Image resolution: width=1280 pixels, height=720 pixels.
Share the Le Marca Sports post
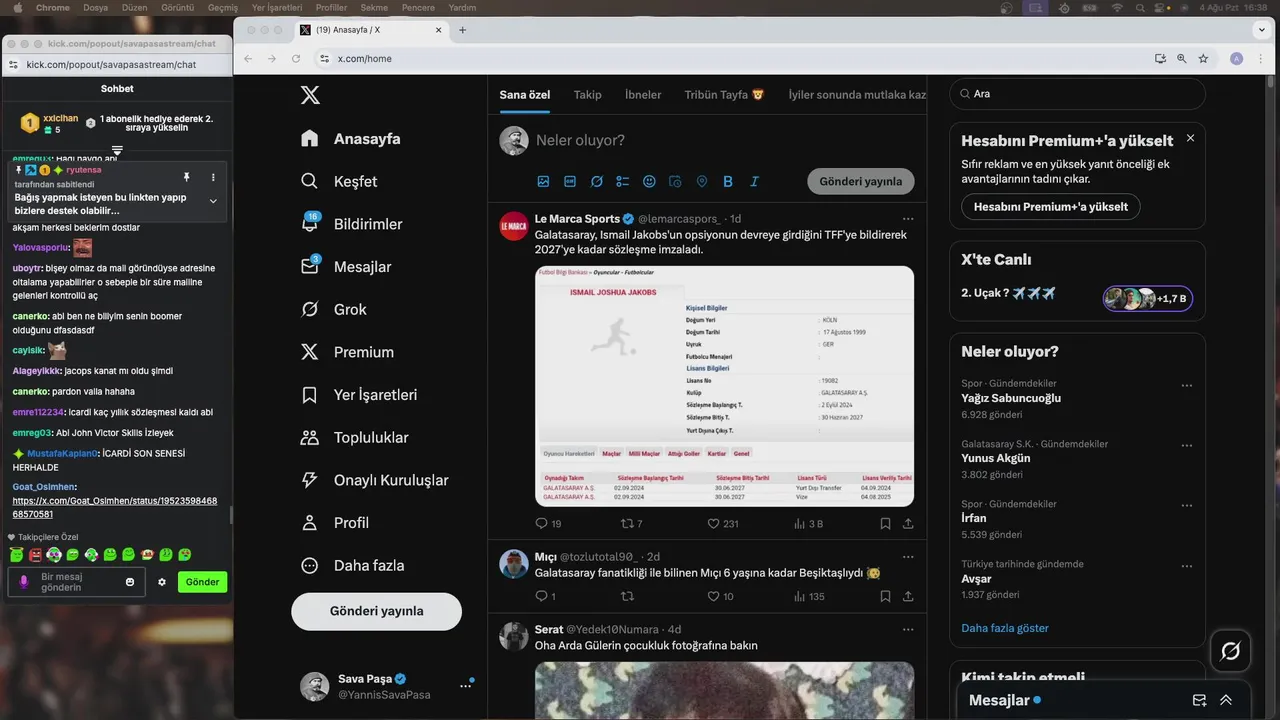tap(908, 523)
